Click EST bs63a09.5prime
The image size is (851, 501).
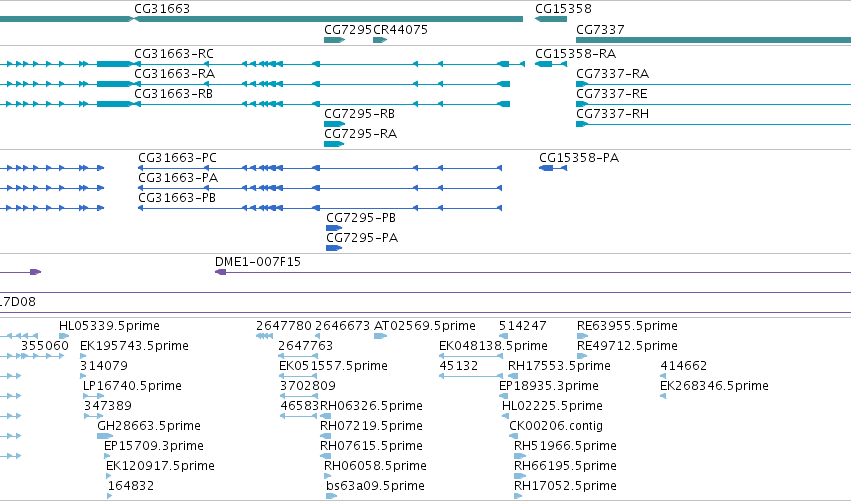[x=376, y=486]
